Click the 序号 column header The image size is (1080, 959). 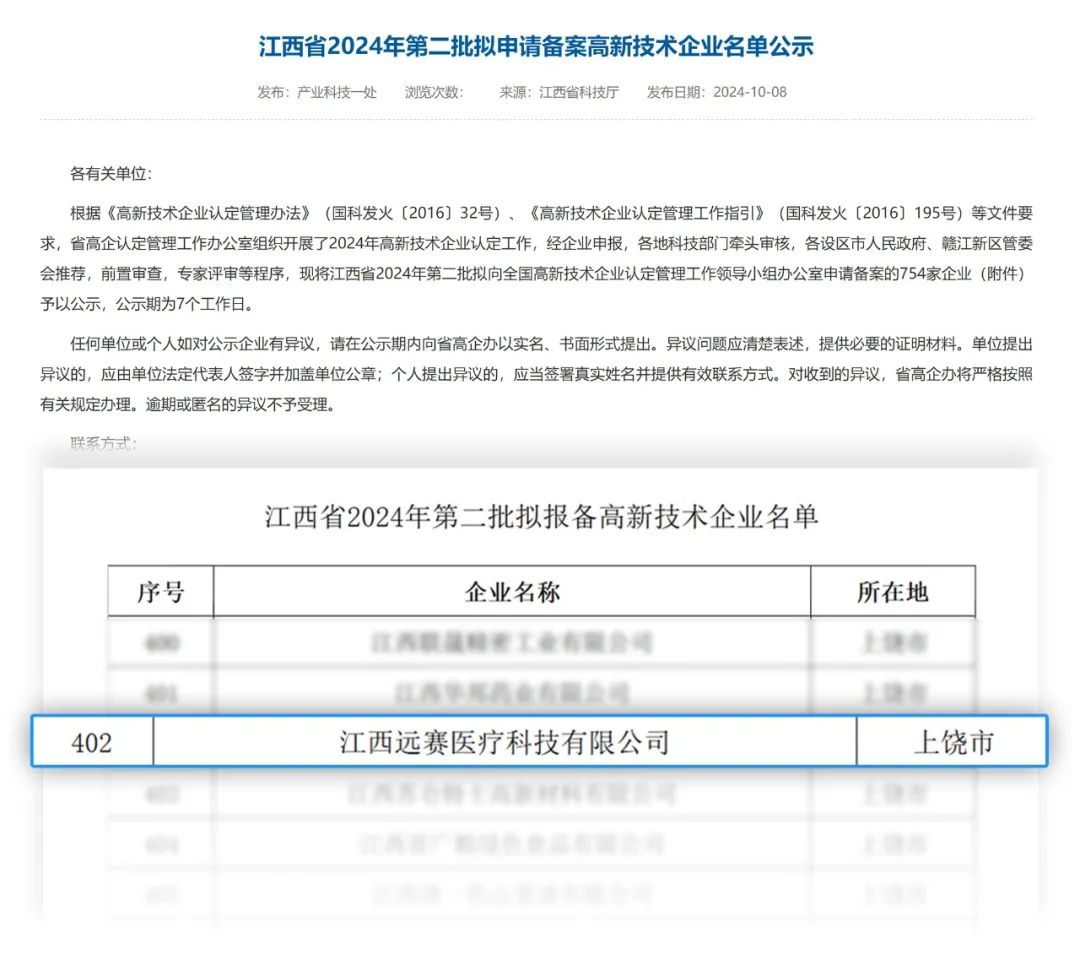click(160, 592)
